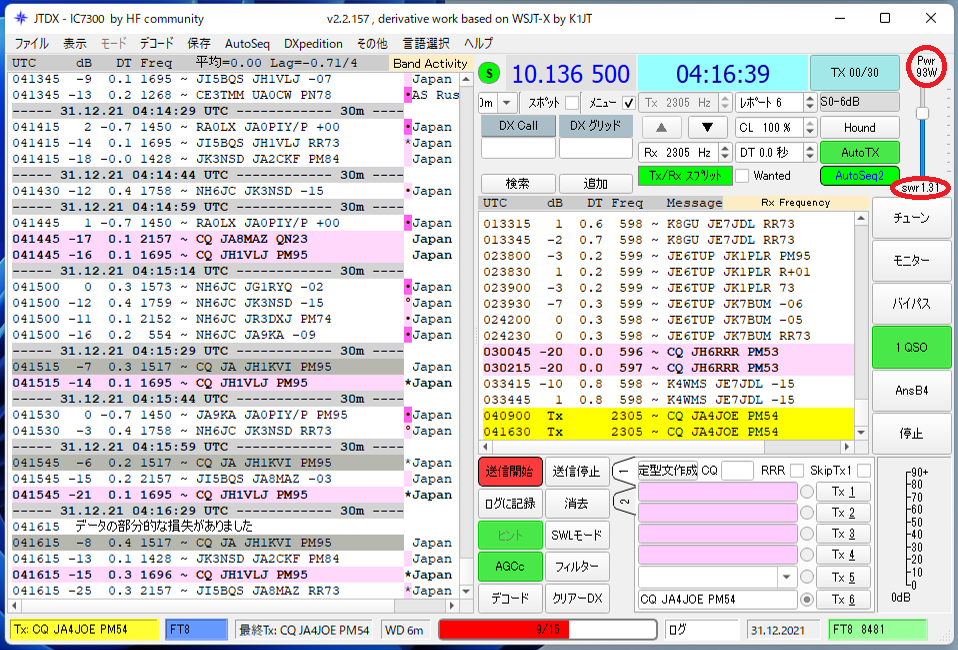Open the band selector dropdown arrow

coord(508,103)
